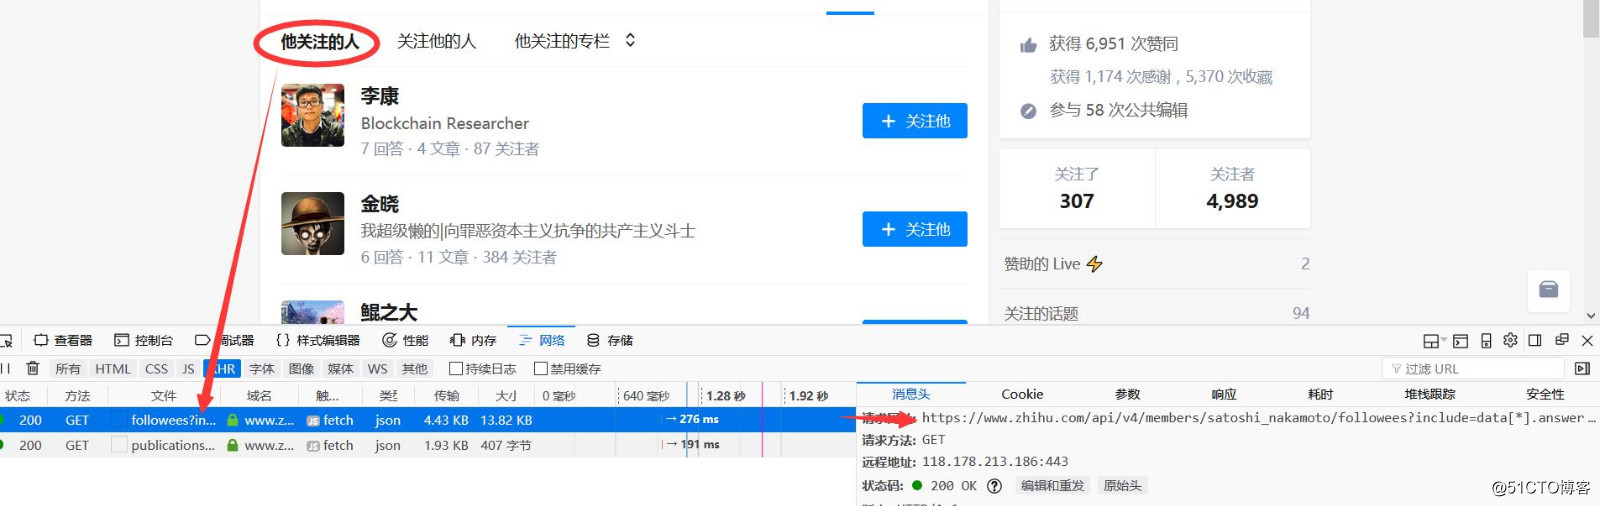1600x506 pixels.
Task: Switch to the 安全性 security tab
Action: (x=1545, y=394)
